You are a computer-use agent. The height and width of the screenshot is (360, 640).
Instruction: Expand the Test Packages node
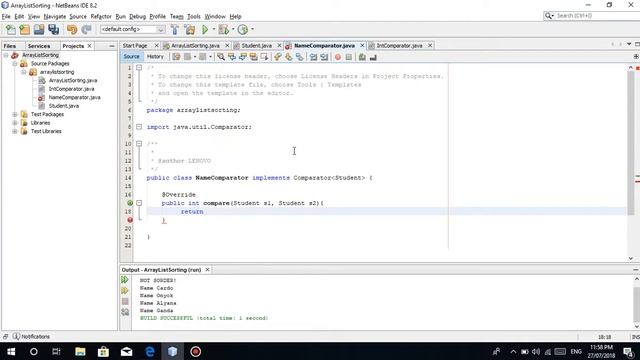15,115
